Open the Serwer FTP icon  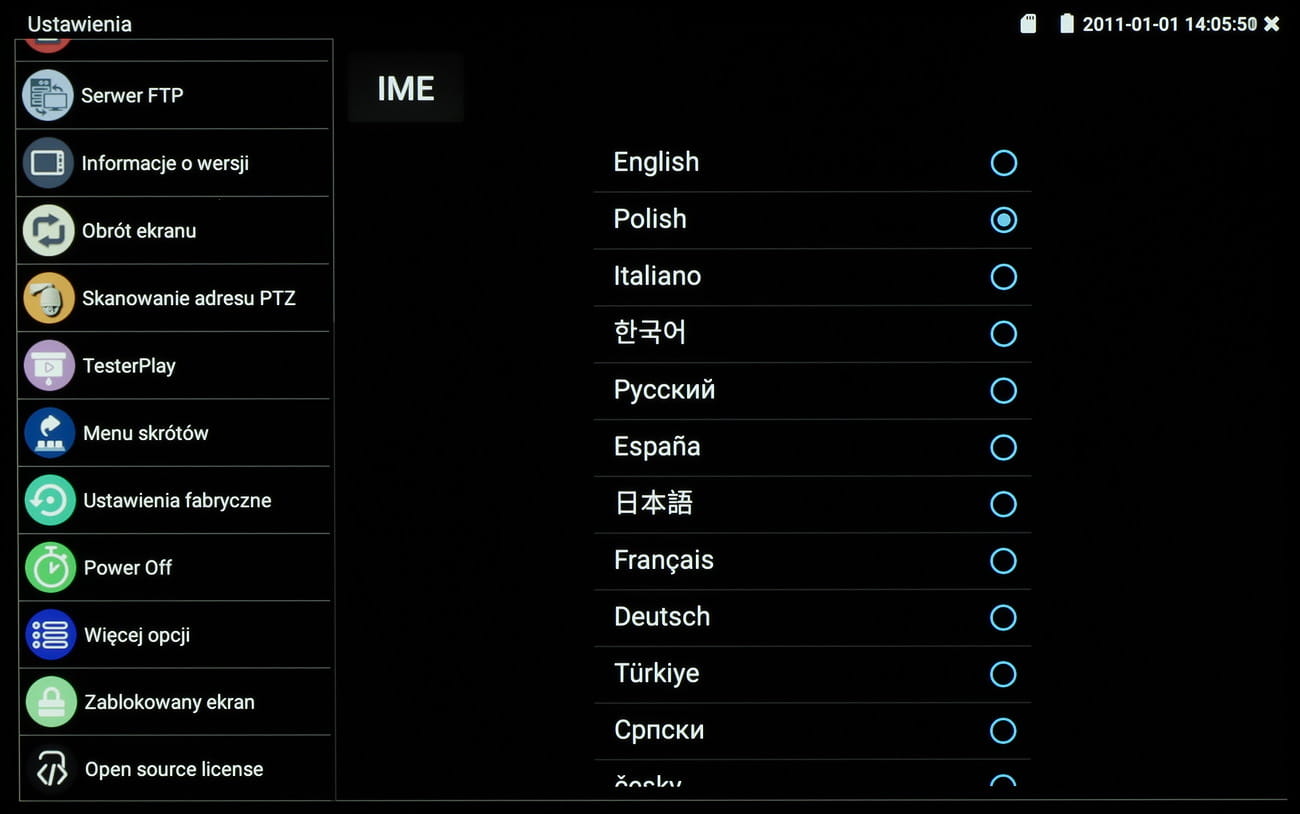click(x=48, y=96)
